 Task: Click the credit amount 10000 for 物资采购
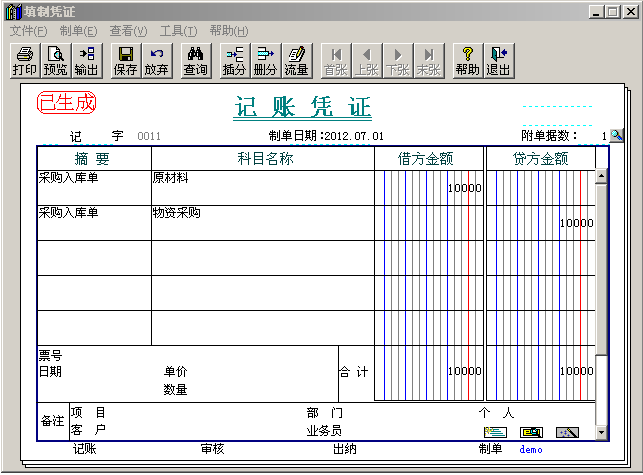(577, 223)
